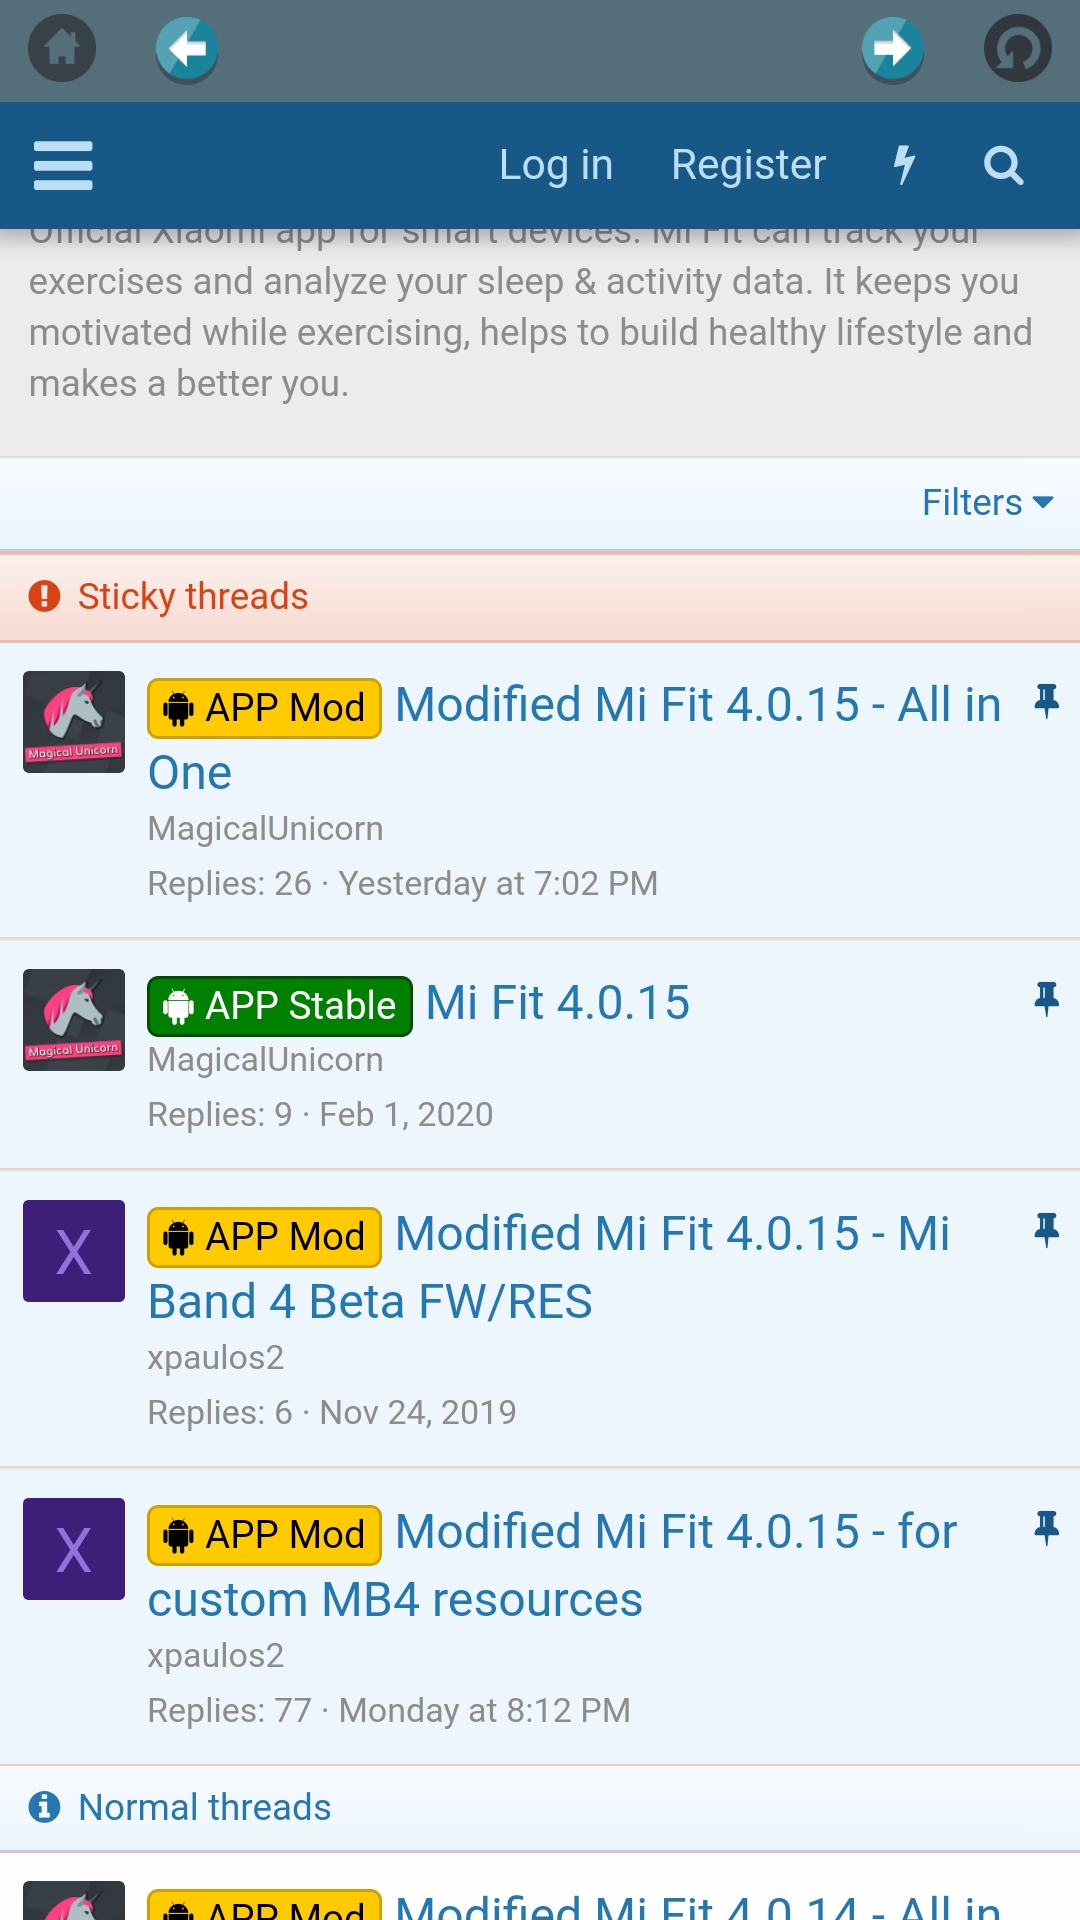View MagicalUnicorn avatar on first sticky thread

click(74, 722)
